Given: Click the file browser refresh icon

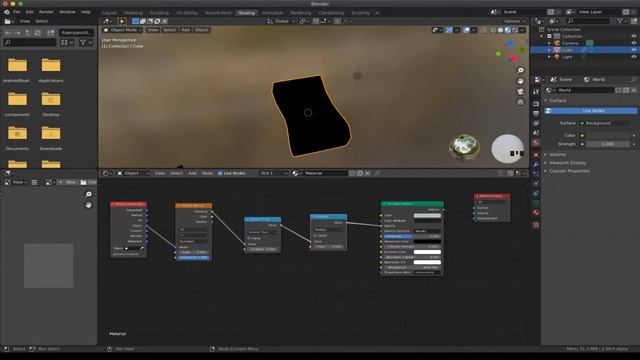Looking at the screenshot, I should tap(38, 33).
